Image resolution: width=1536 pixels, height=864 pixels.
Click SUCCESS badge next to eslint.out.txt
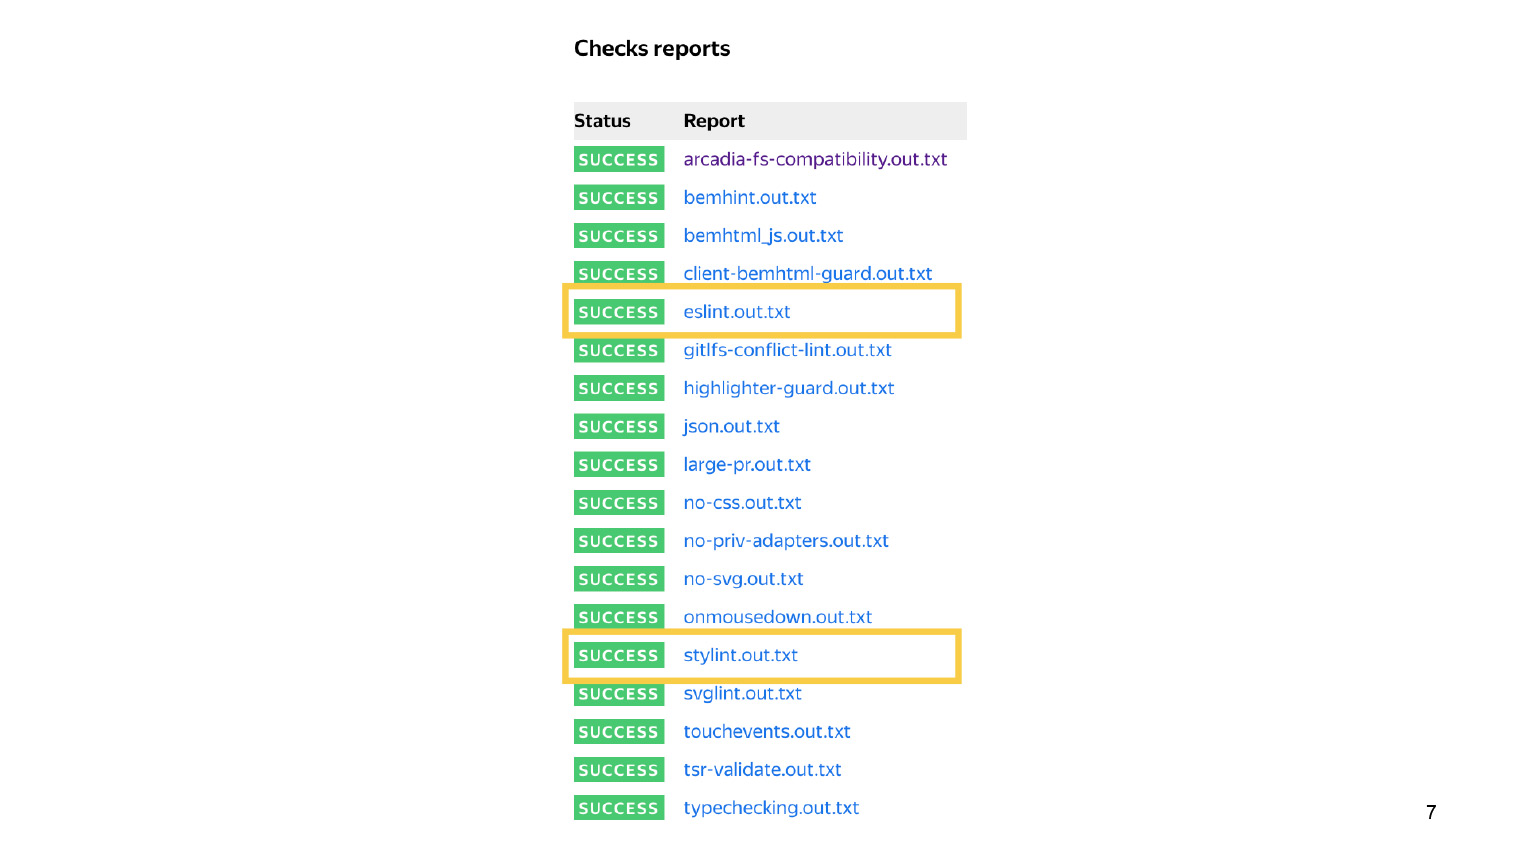pyautogui.click(x=618, y=312)
